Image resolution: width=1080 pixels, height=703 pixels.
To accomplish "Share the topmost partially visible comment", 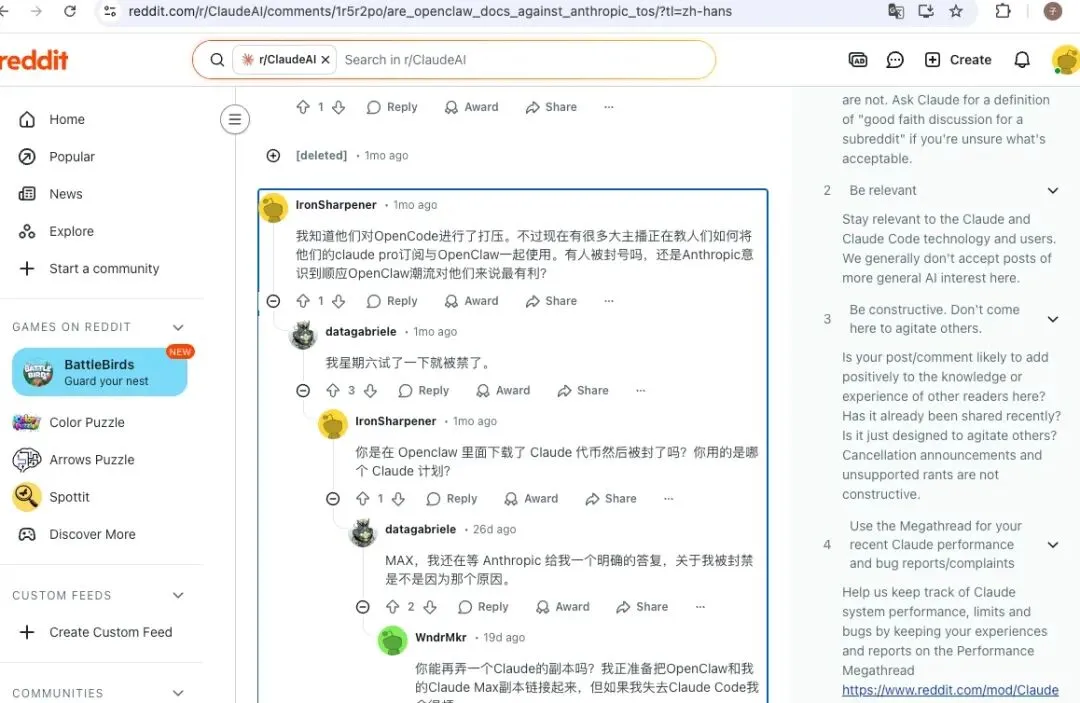I will (551, 107).
